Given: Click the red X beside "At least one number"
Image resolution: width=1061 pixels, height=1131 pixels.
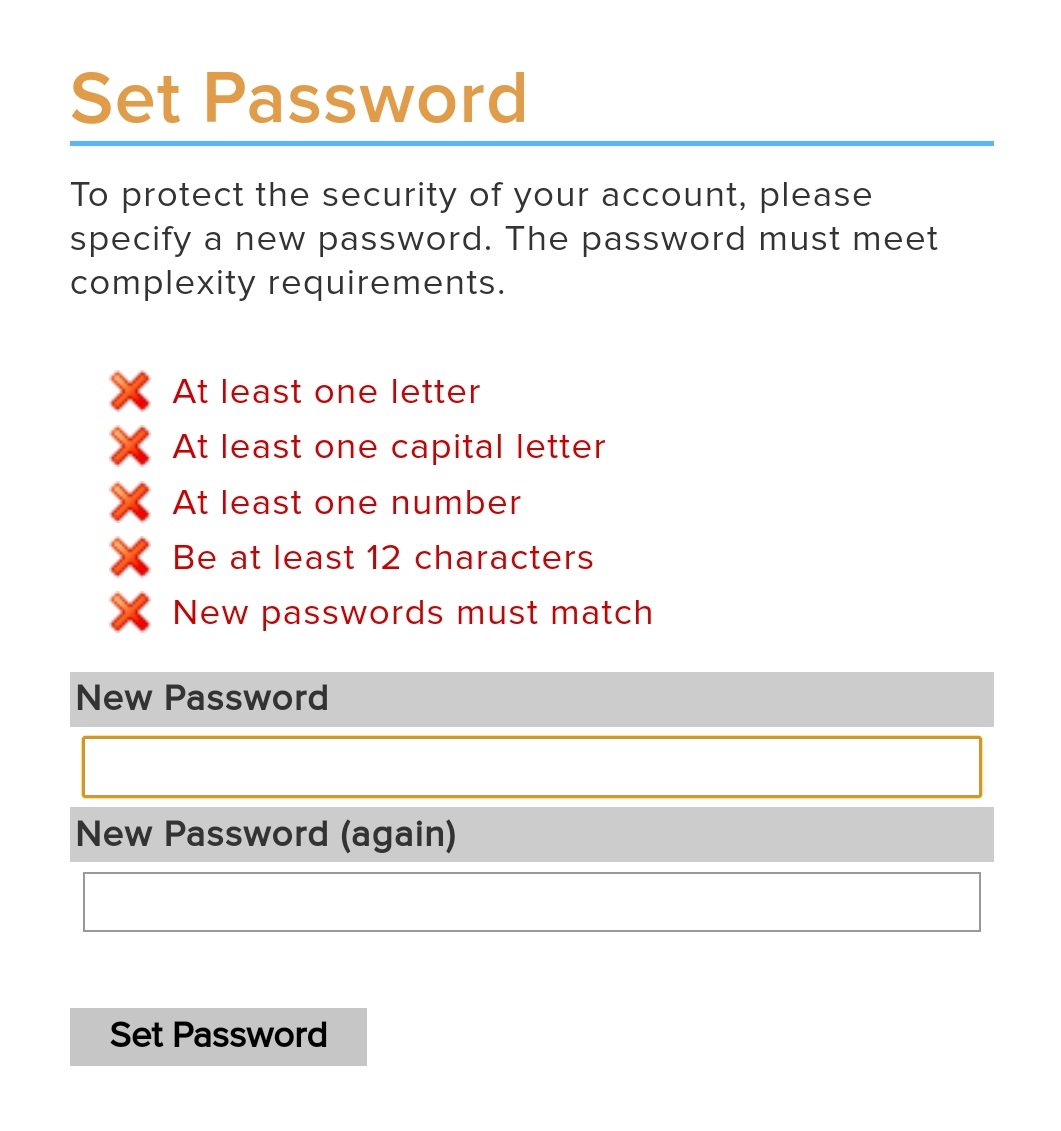Looking at the screenshot, I should click(x=130, y=501).
